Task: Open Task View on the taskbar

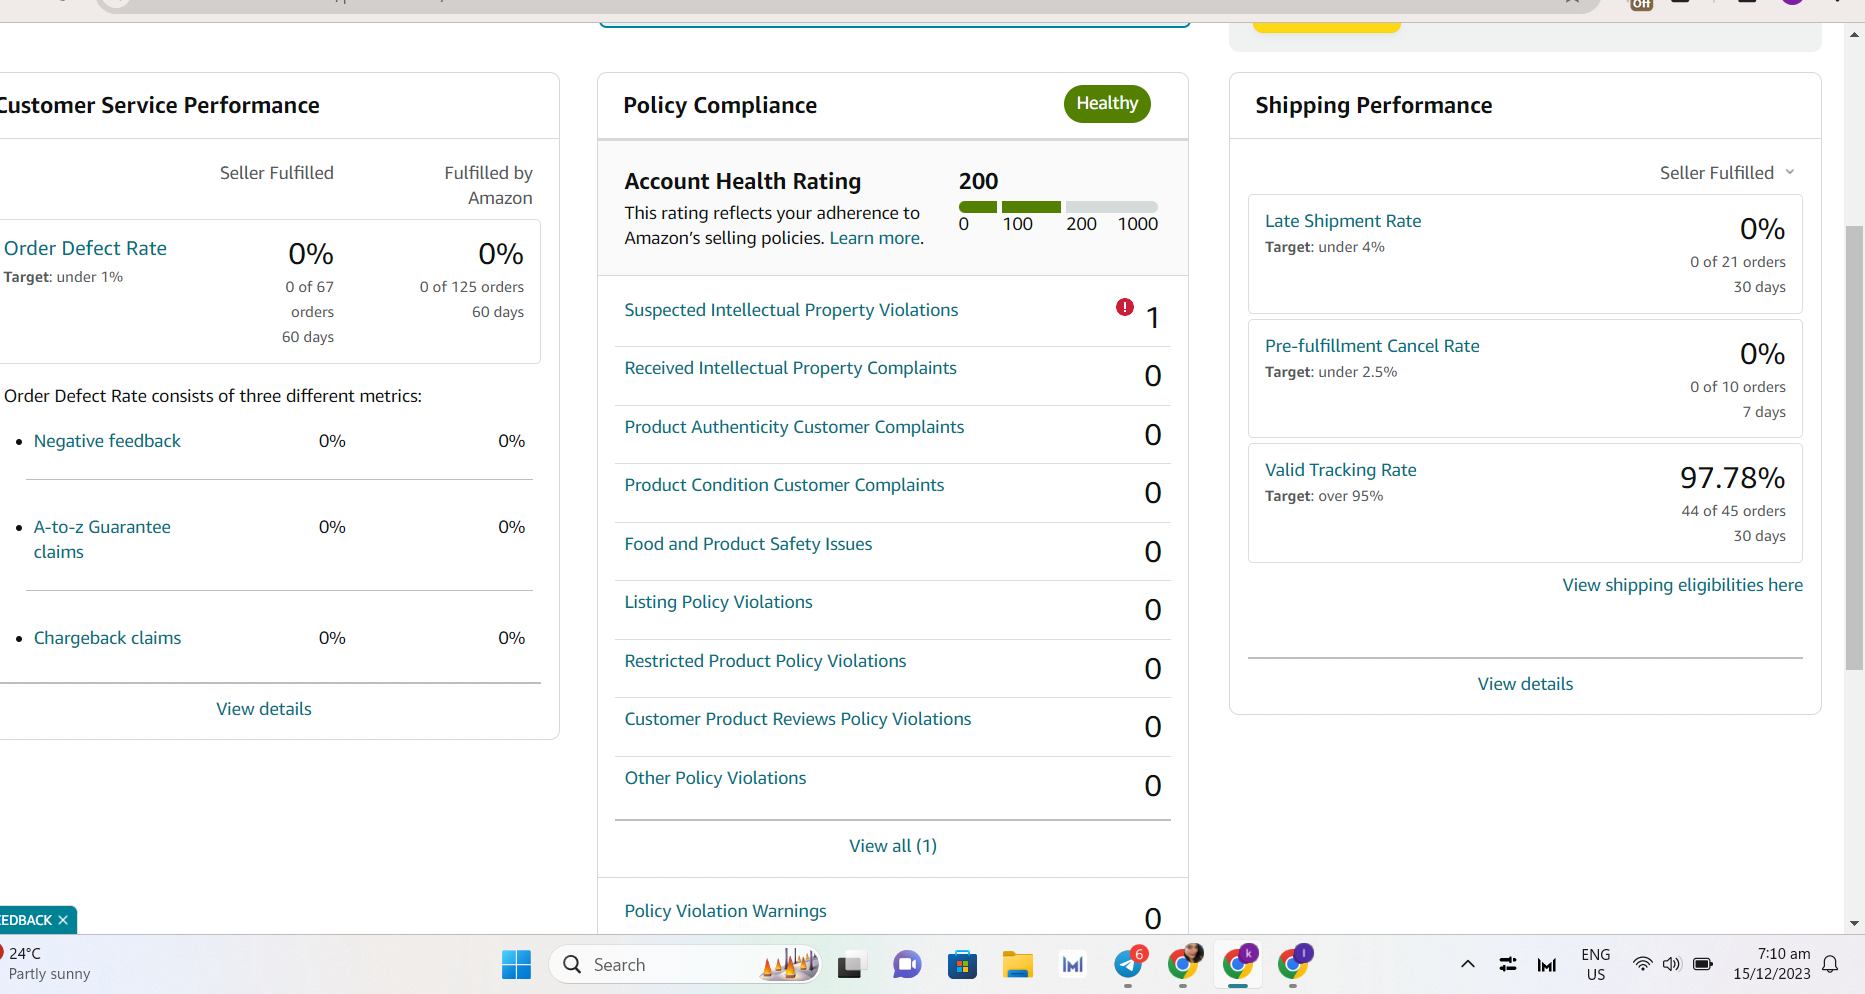Action: point(850,965)
